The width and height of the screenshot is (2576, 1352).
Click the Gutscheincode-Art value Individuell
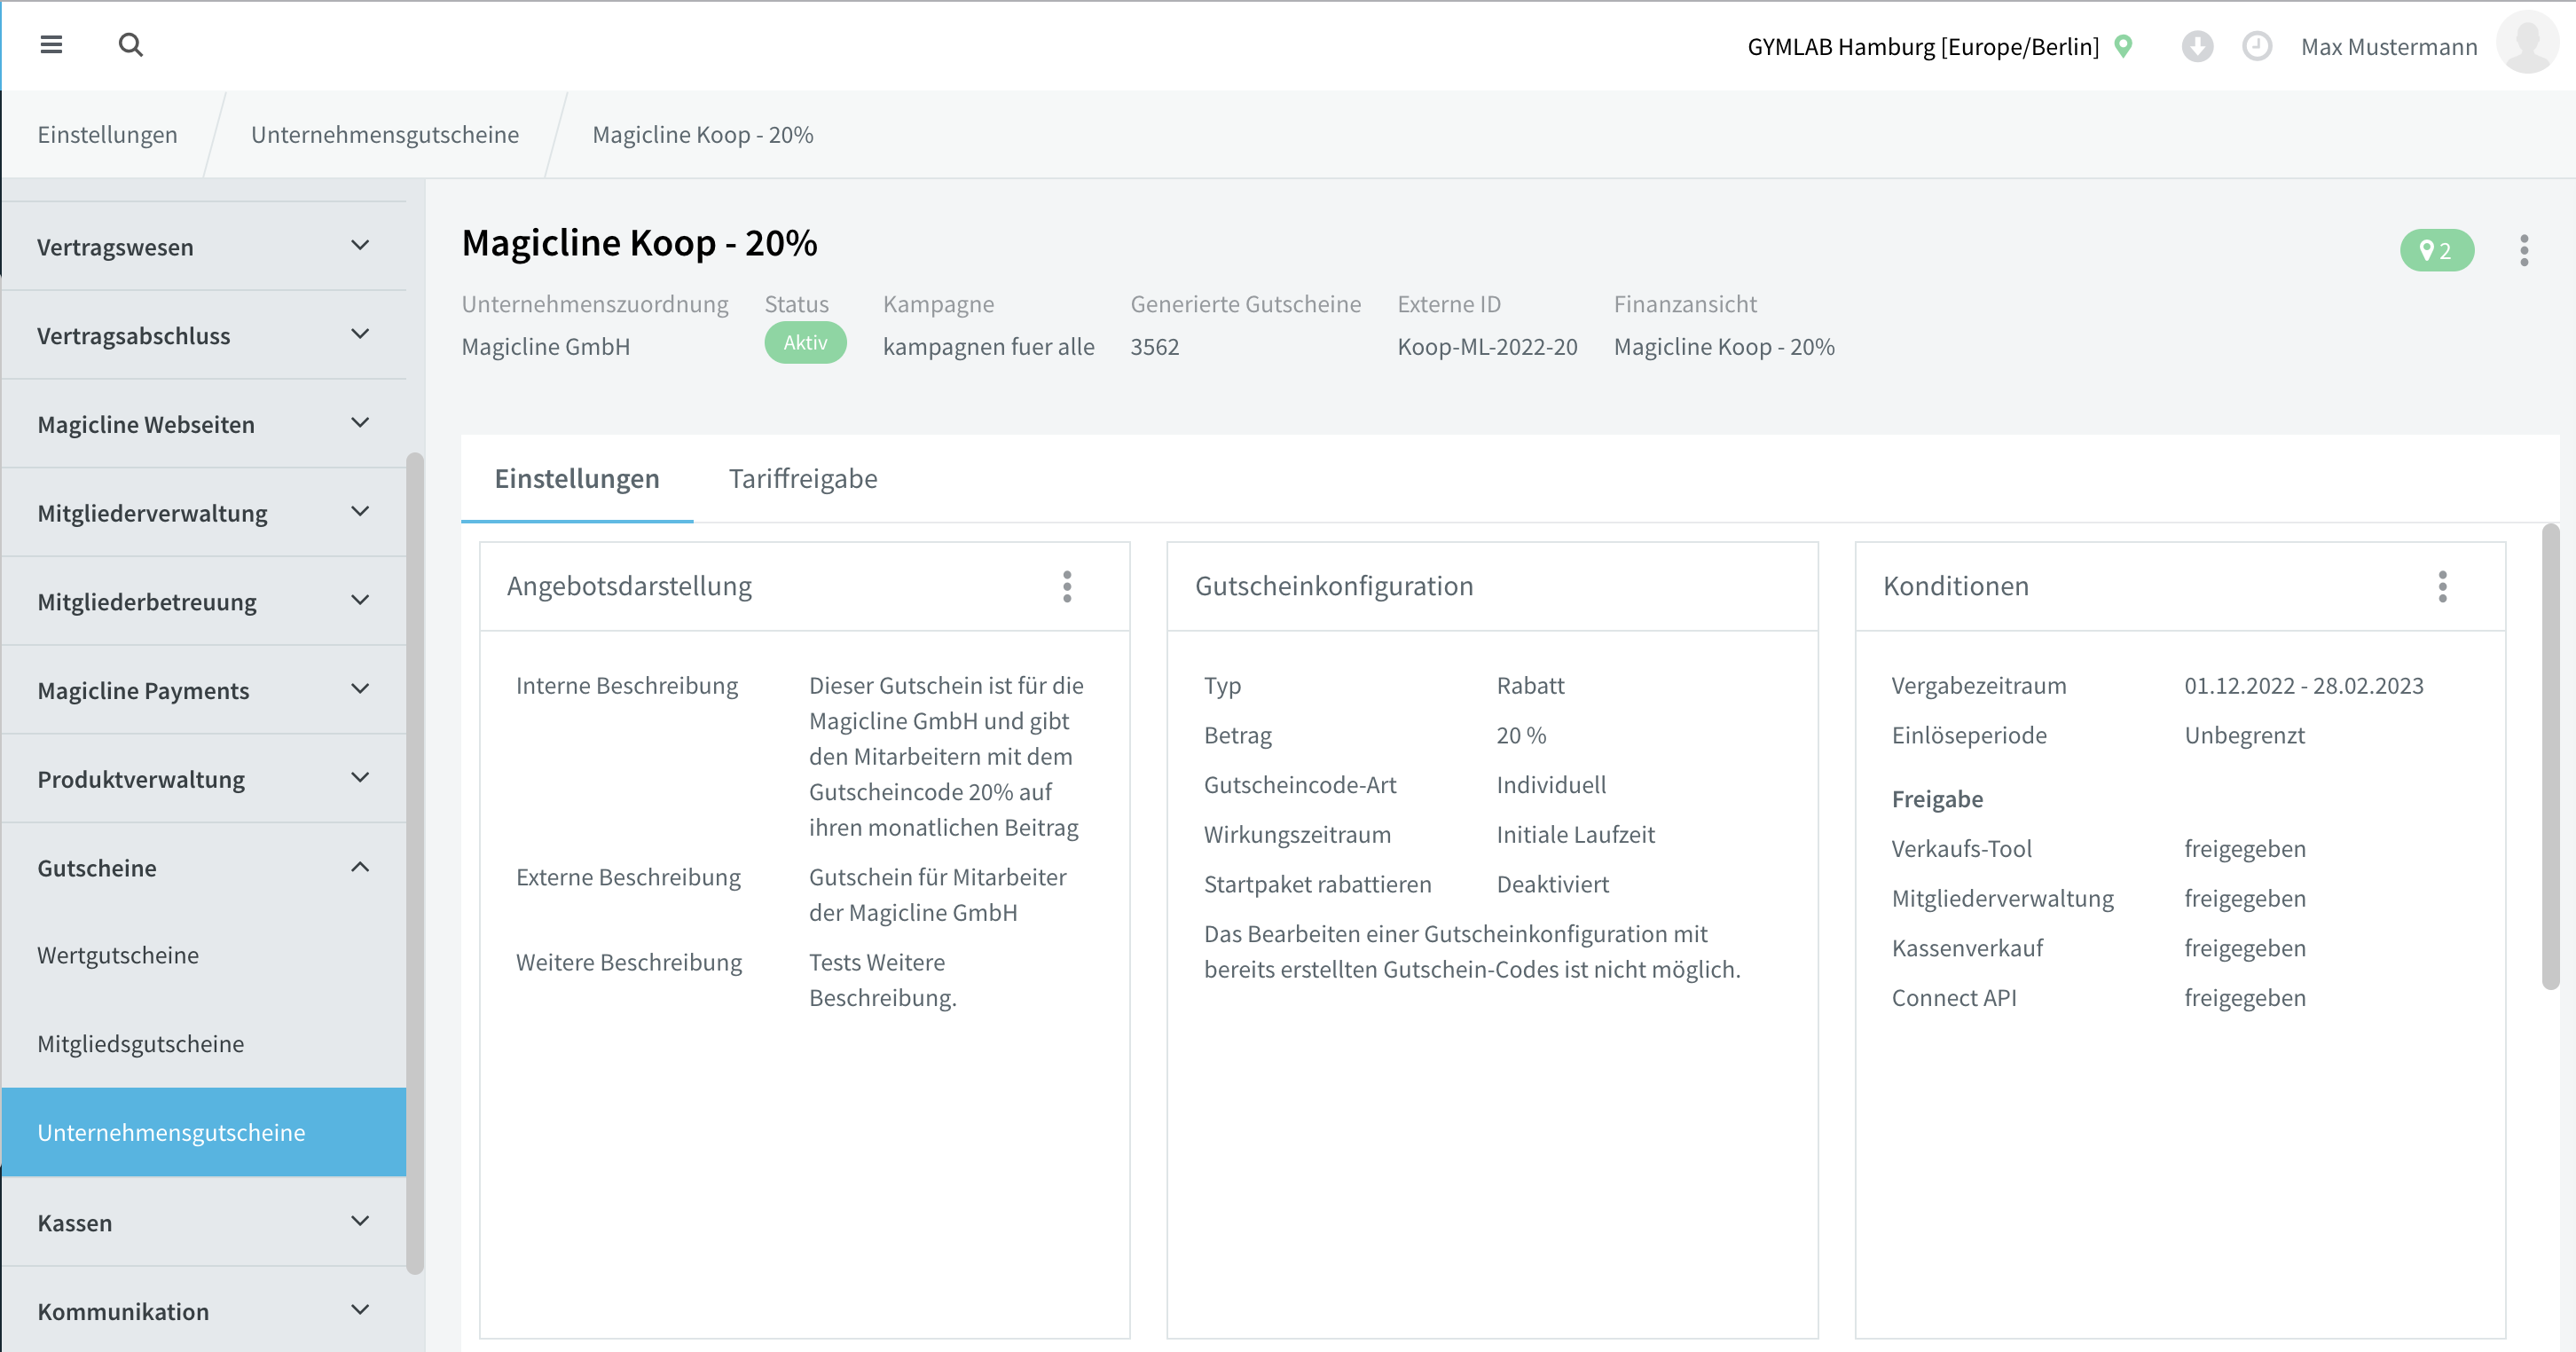(1551, 785)
